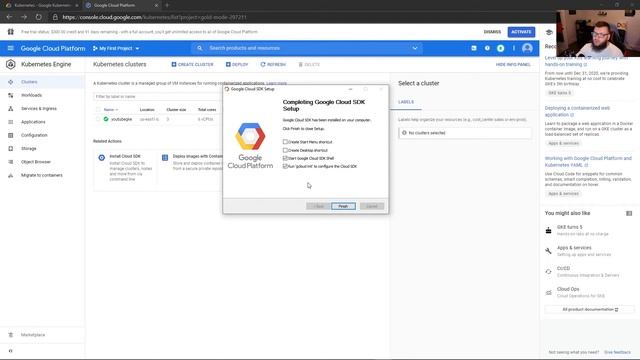Screen dimensions: 640x360
Task: Tick the select-all checkbox in cluster table header
Action: (x=98, y=109)
